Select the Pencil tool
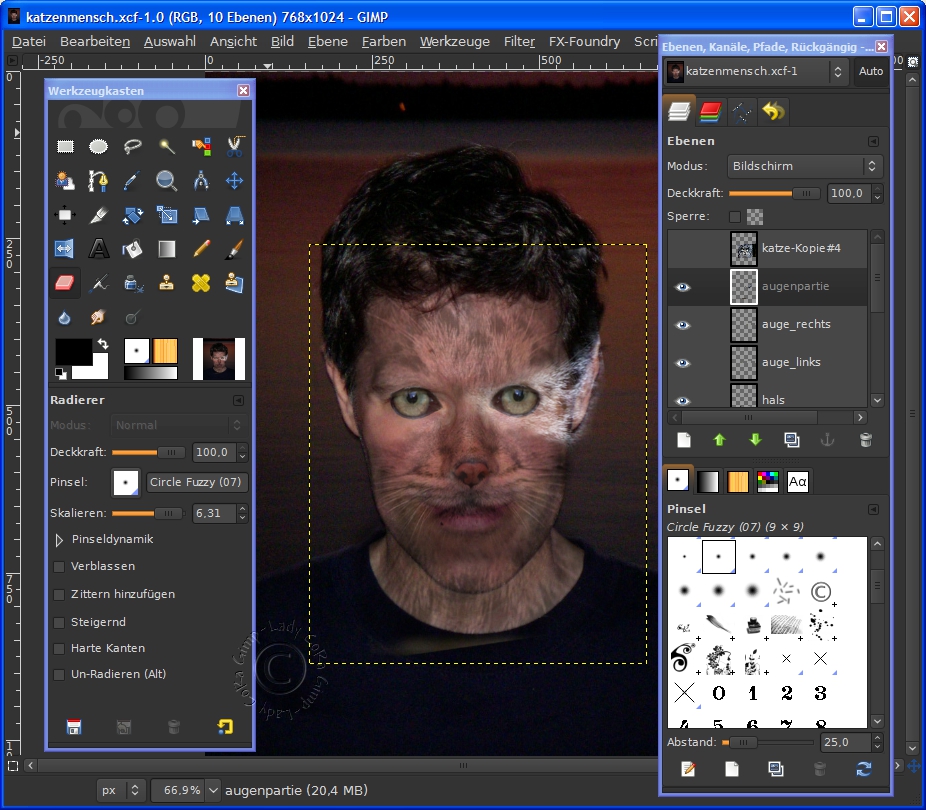The width and height of the screenshot is (926, 810). 201,249
